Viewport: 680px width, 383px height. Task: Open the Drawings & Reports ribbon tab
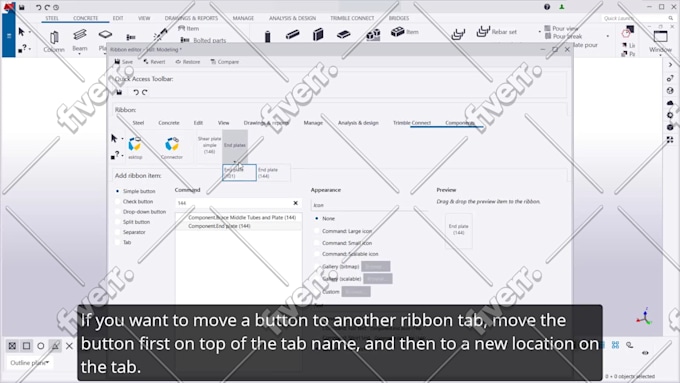191,18
